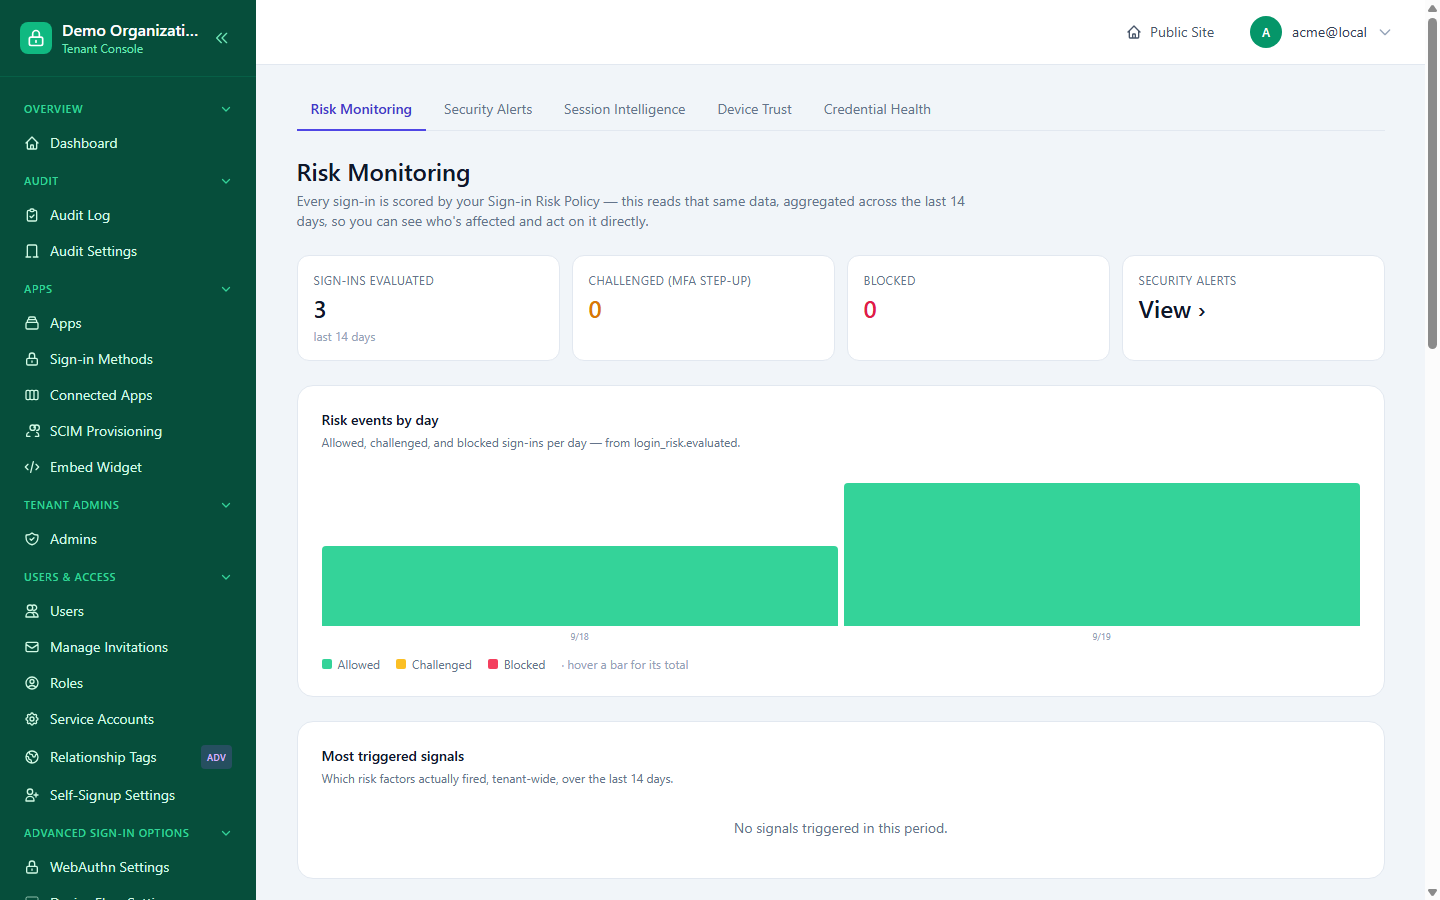Open the acme@local account dropdown
Viewport: 1440px width, 900px height.
click(x=1321, y=32)
